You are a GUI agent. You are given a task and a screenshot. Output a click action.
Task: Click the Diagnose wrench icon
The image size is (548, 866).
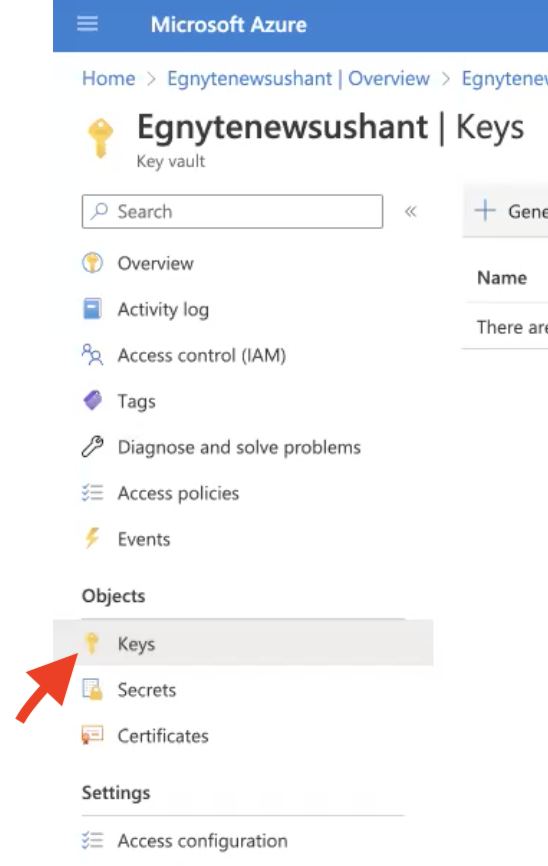[92, 446]
